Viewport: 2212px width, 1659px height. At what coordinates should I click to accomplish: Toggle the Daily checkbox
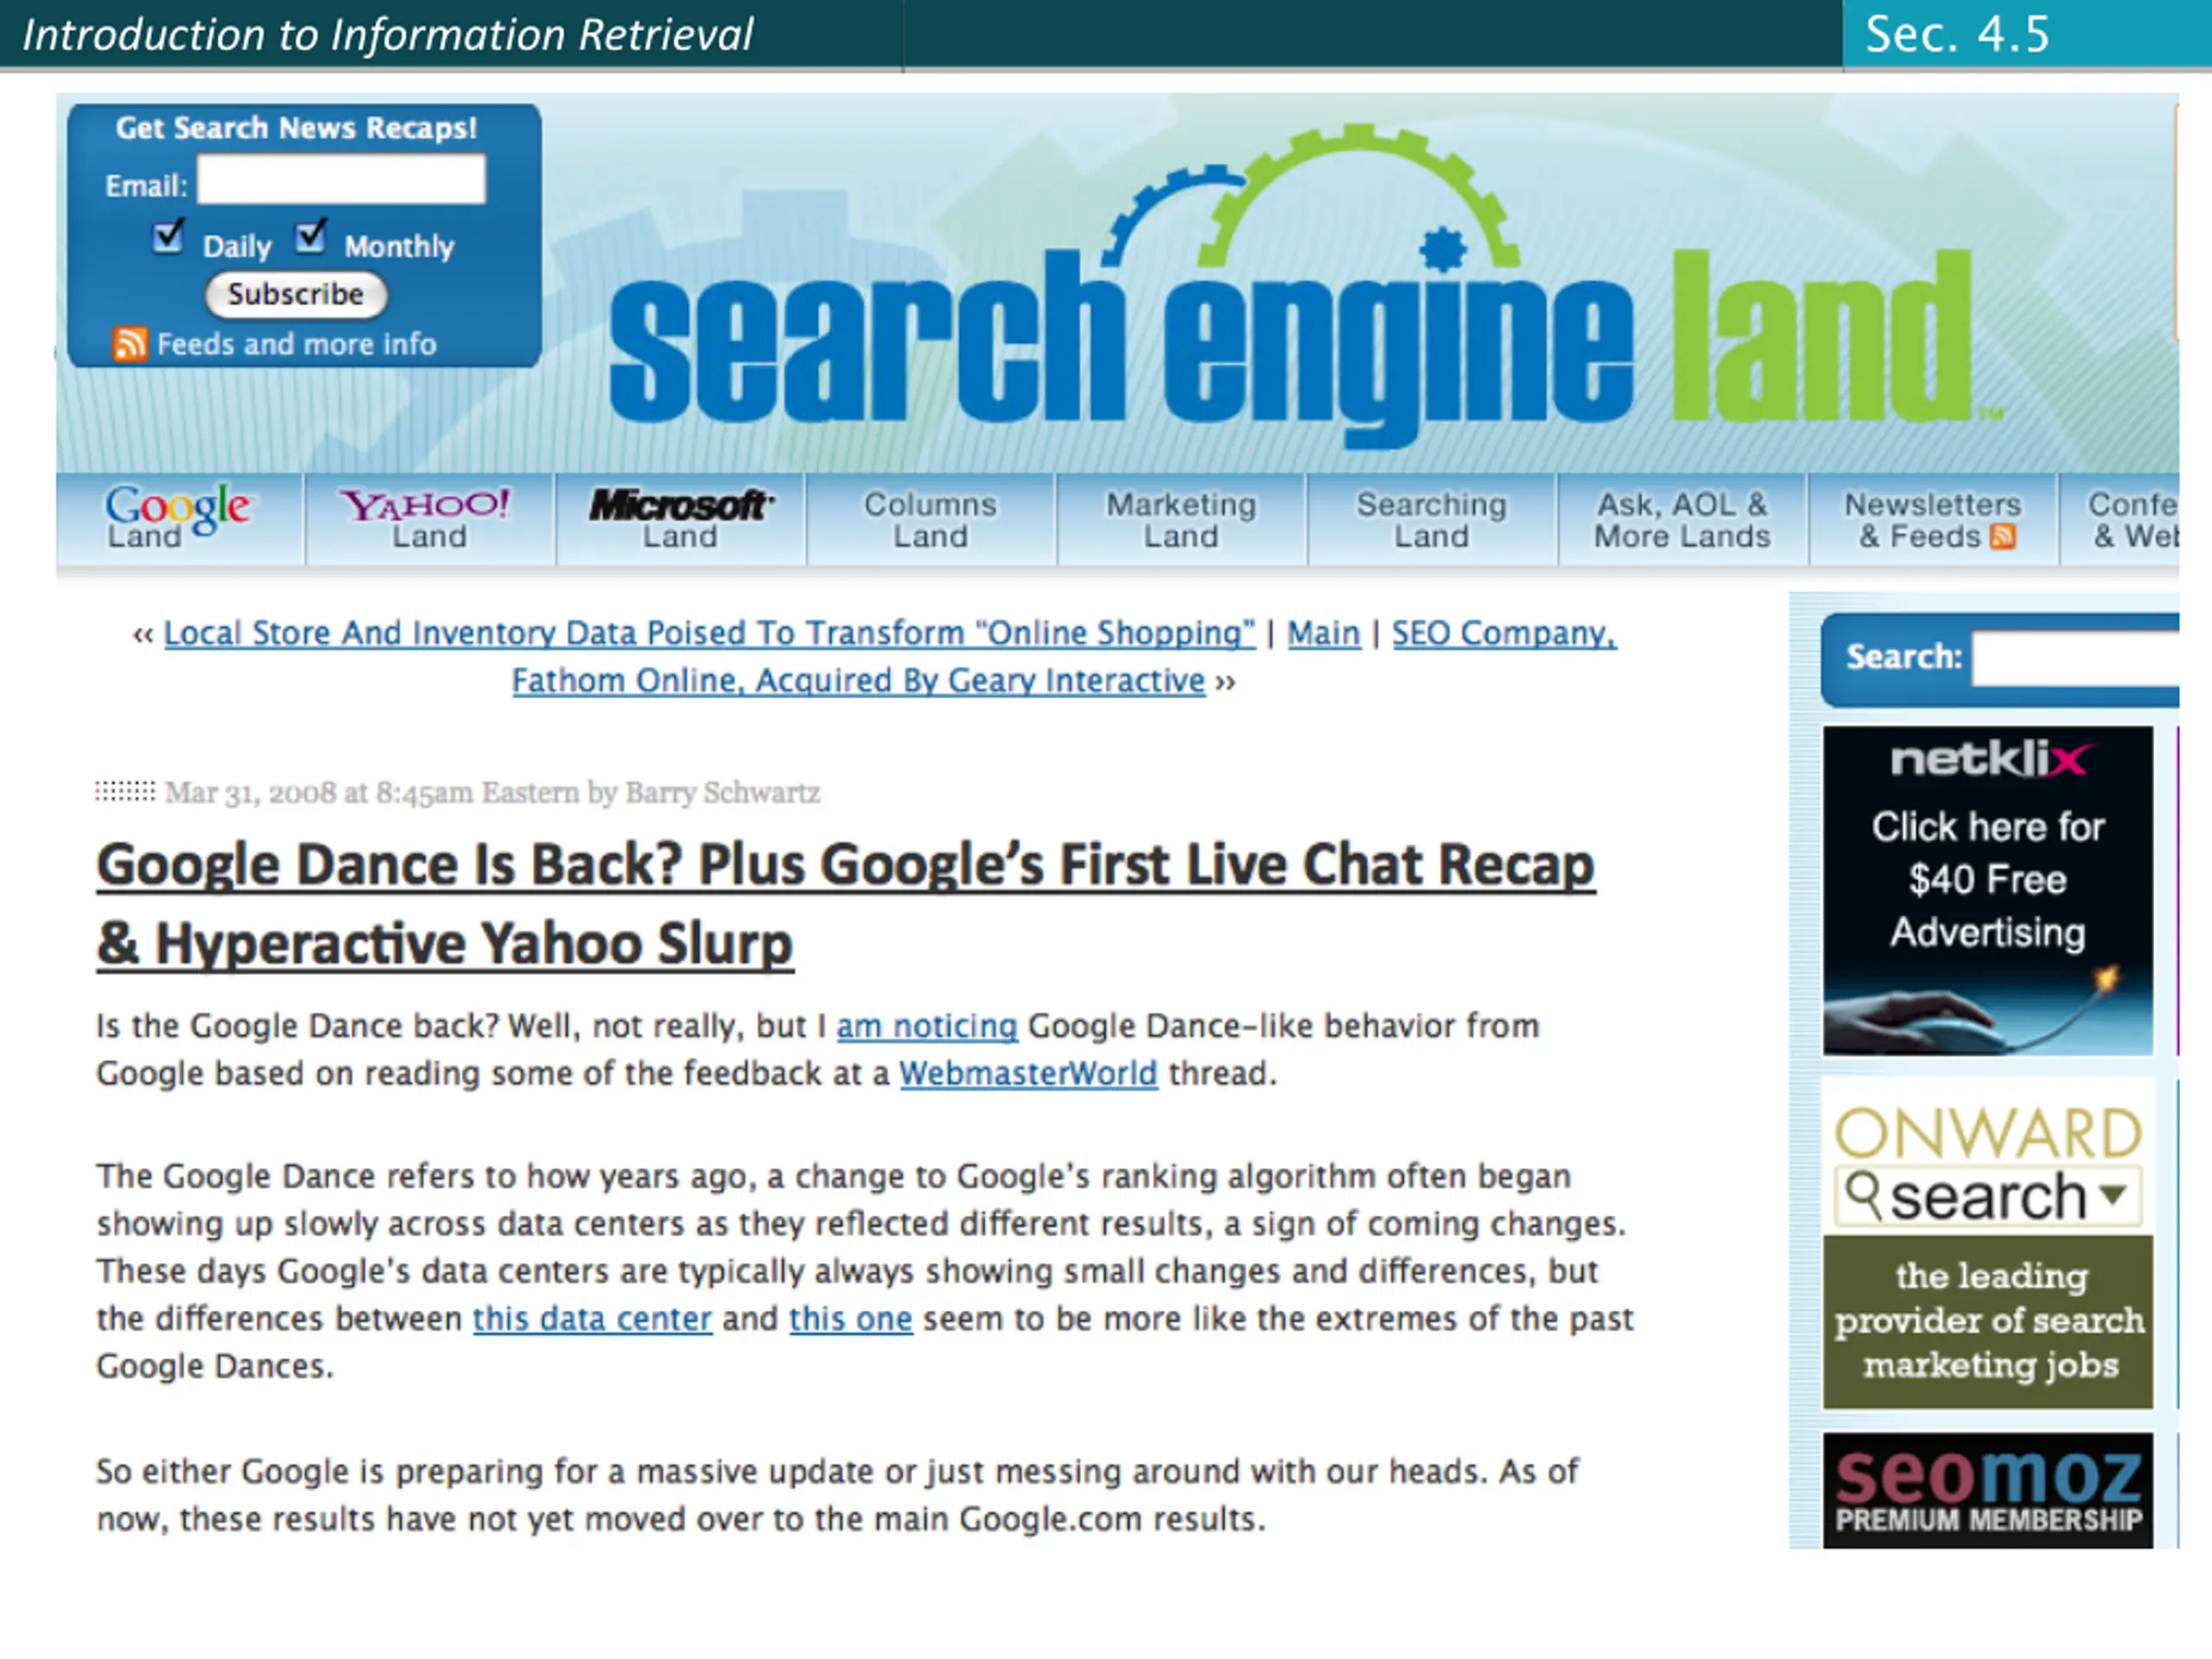coord(168,238)
